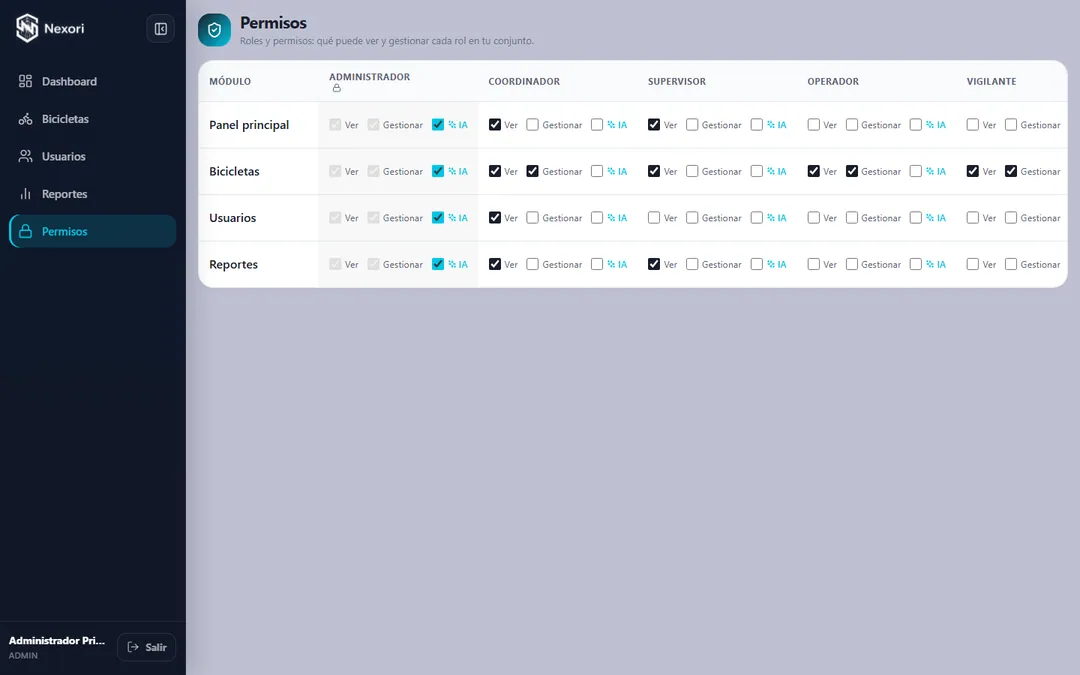Click the Panel principal row label
The image size is (1080, 675).
pyautogui.click(x=249, y=125)
